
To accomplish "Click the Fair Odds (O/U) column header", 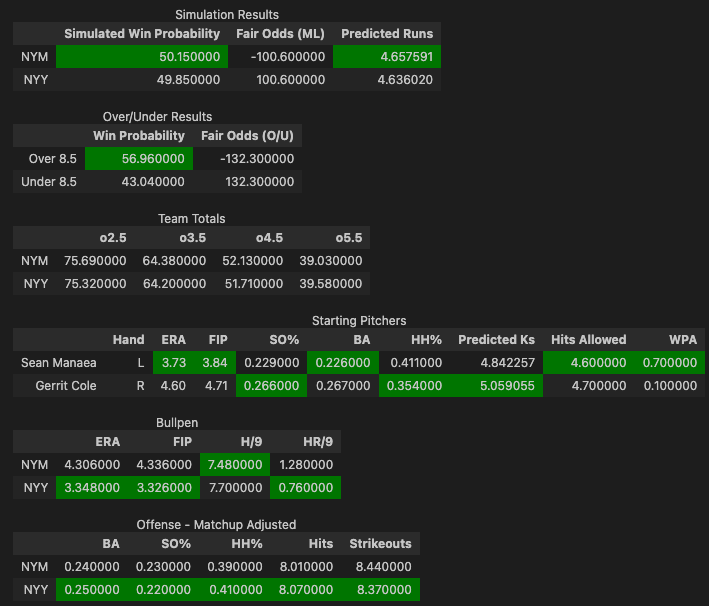I will [x=247, y=136].
